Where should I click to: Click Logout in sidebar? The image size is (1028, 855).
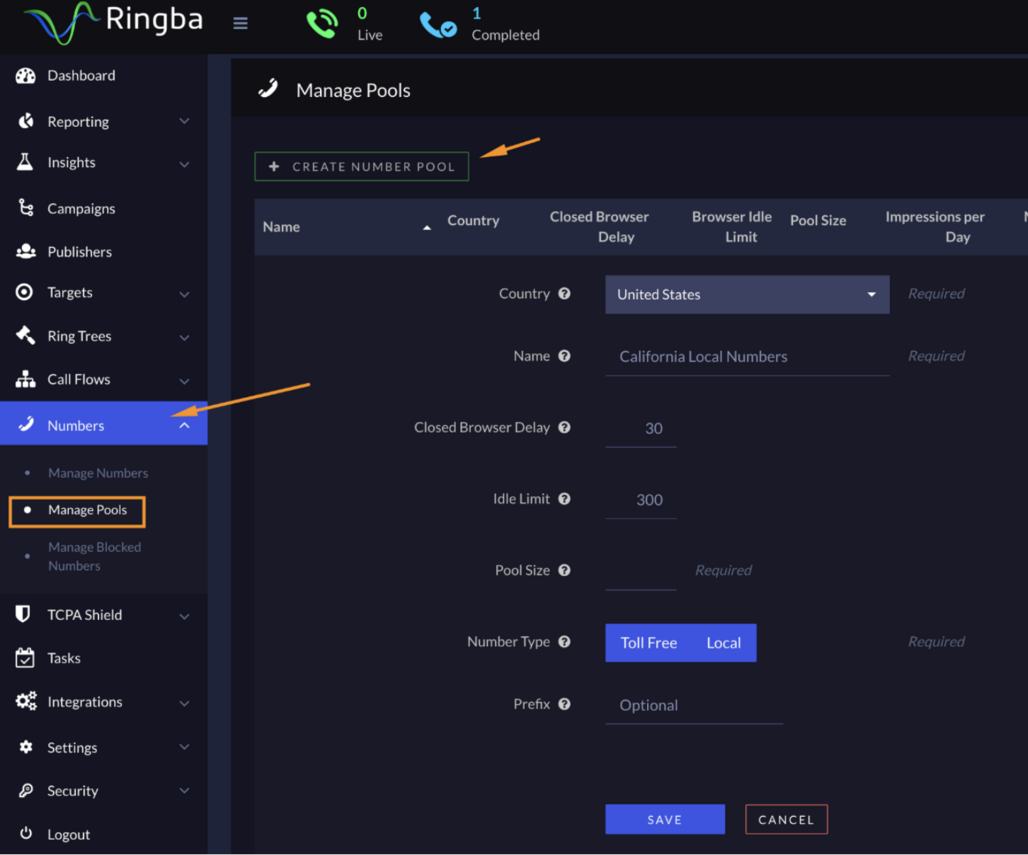point(68,834)
